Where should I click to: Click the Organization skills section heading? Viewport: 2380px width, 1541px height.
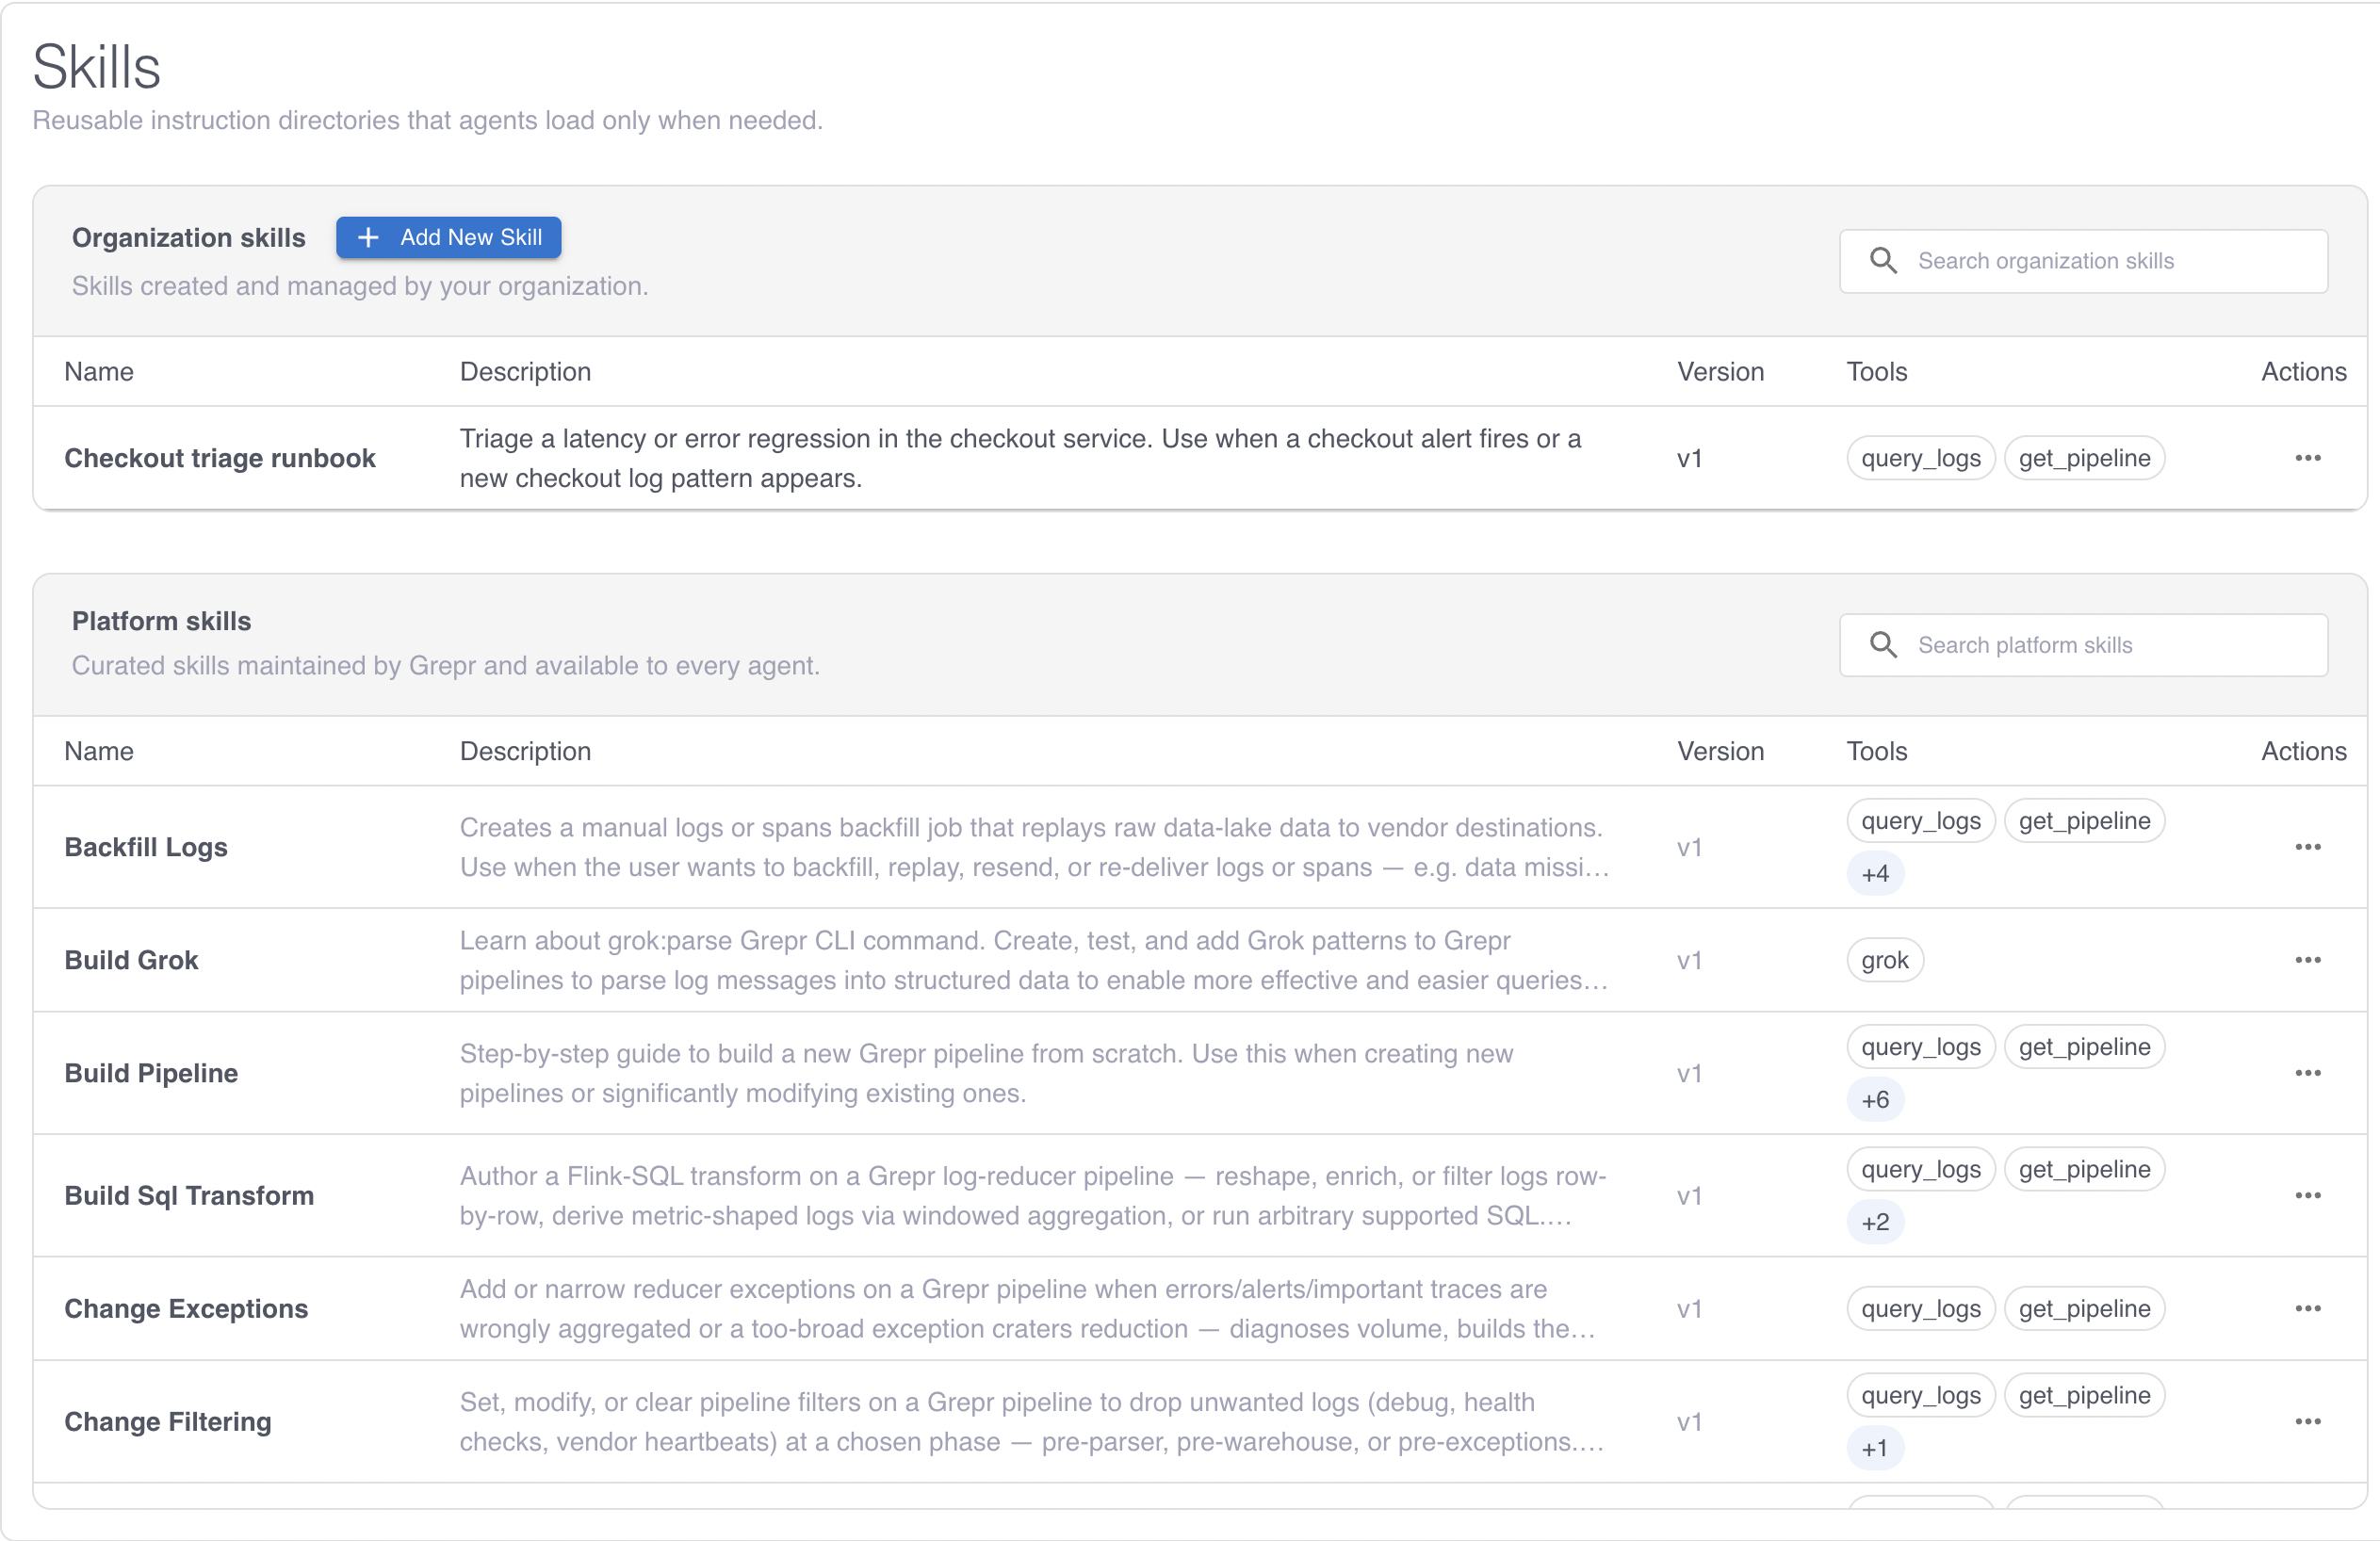[x=188, y=237]
